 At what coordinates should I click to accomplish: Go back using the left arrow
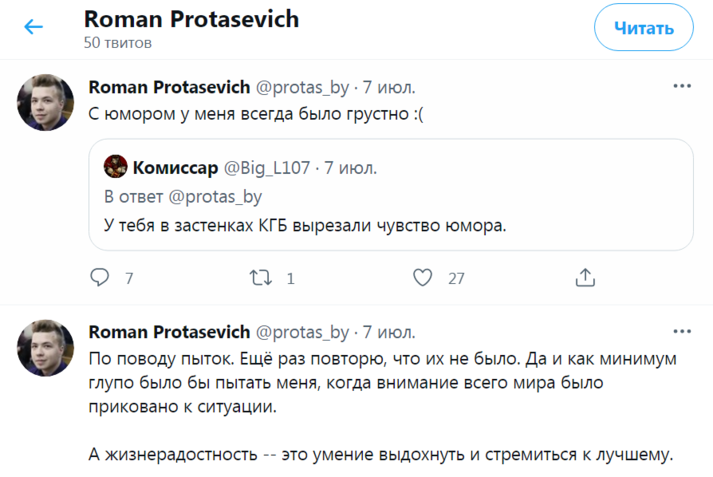coord(34,27)
